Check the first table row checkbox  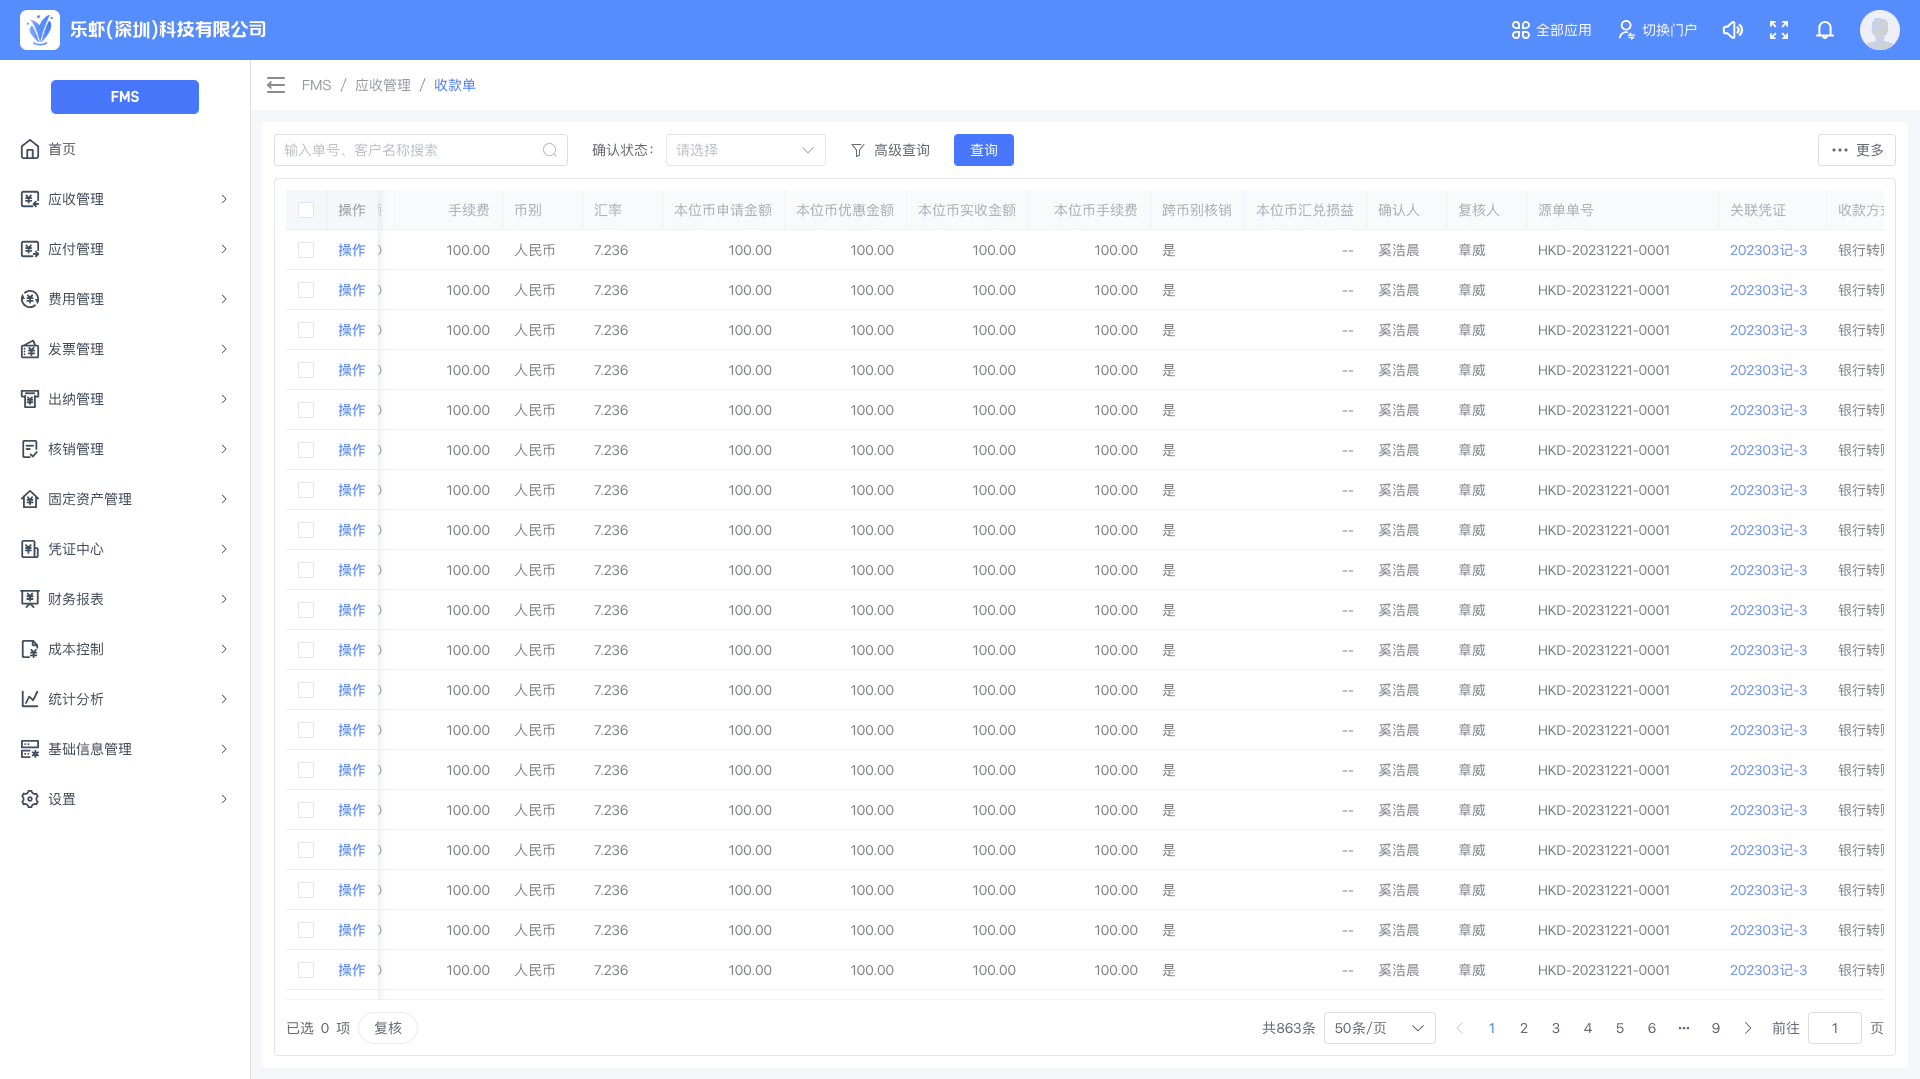(x=306, y=250)
